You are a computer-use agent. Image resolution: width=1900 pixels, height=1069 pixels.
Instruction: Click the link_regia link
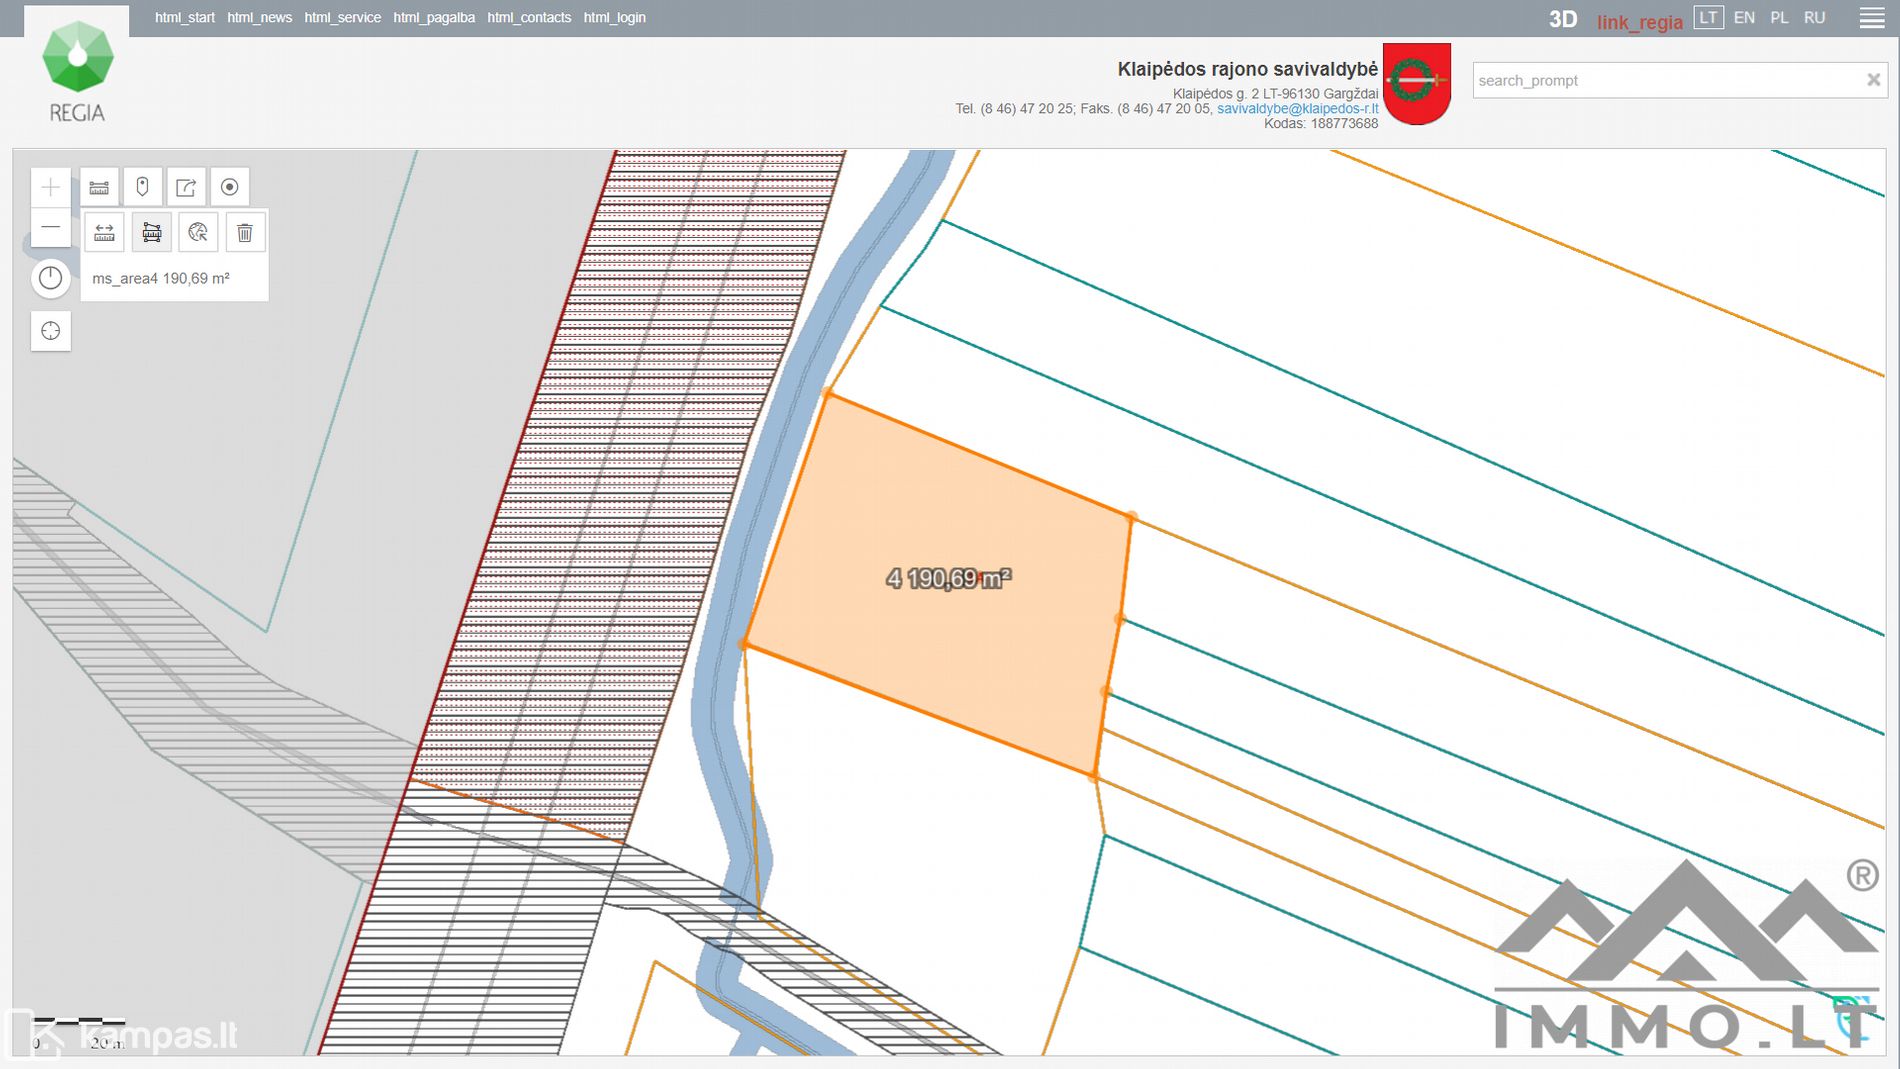pyautogui.click(x=1639, y=22)
